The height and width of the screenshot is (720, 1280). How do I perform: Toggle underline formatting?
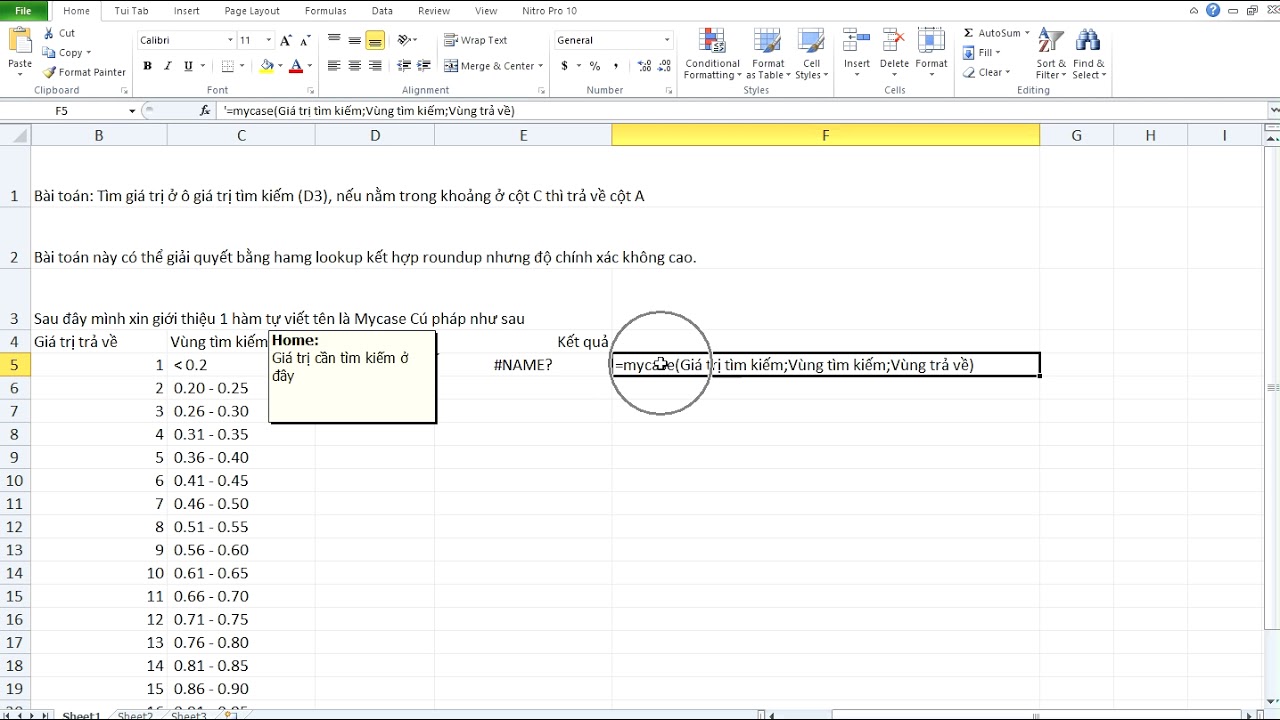pyautogui.click(x=187, y=66)
